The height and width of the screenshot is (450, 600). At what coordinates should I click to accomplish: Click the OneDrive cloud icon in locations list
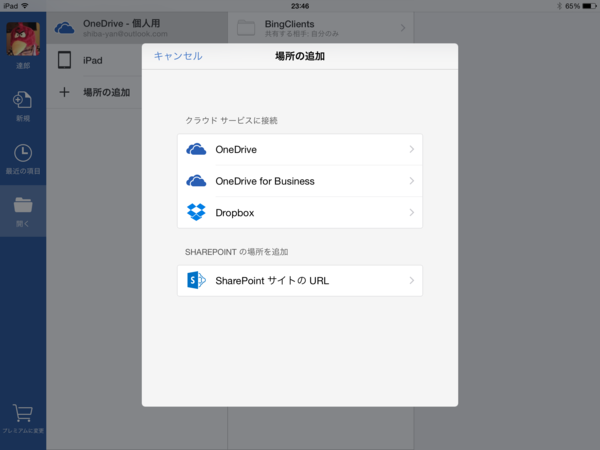point(64,28)
